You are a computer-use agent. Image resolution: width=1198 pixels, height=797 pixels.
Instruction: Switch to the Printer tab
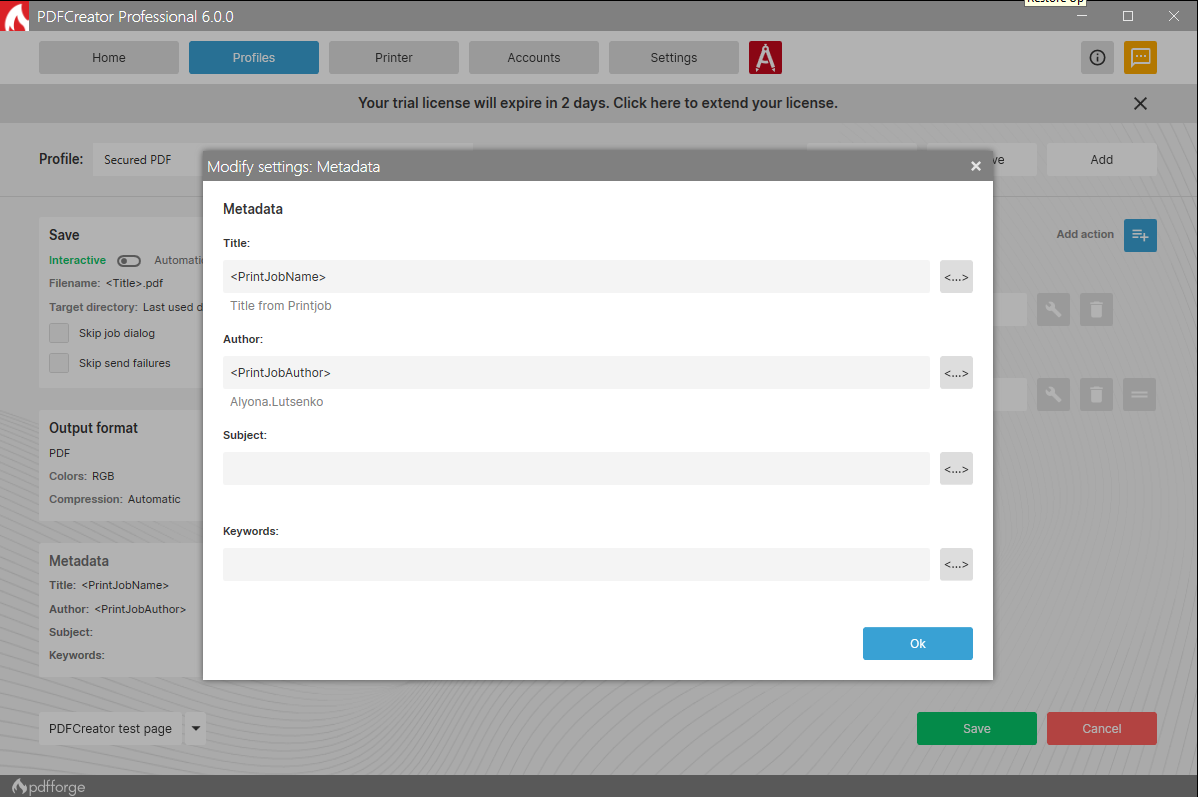tap(393, 57)
